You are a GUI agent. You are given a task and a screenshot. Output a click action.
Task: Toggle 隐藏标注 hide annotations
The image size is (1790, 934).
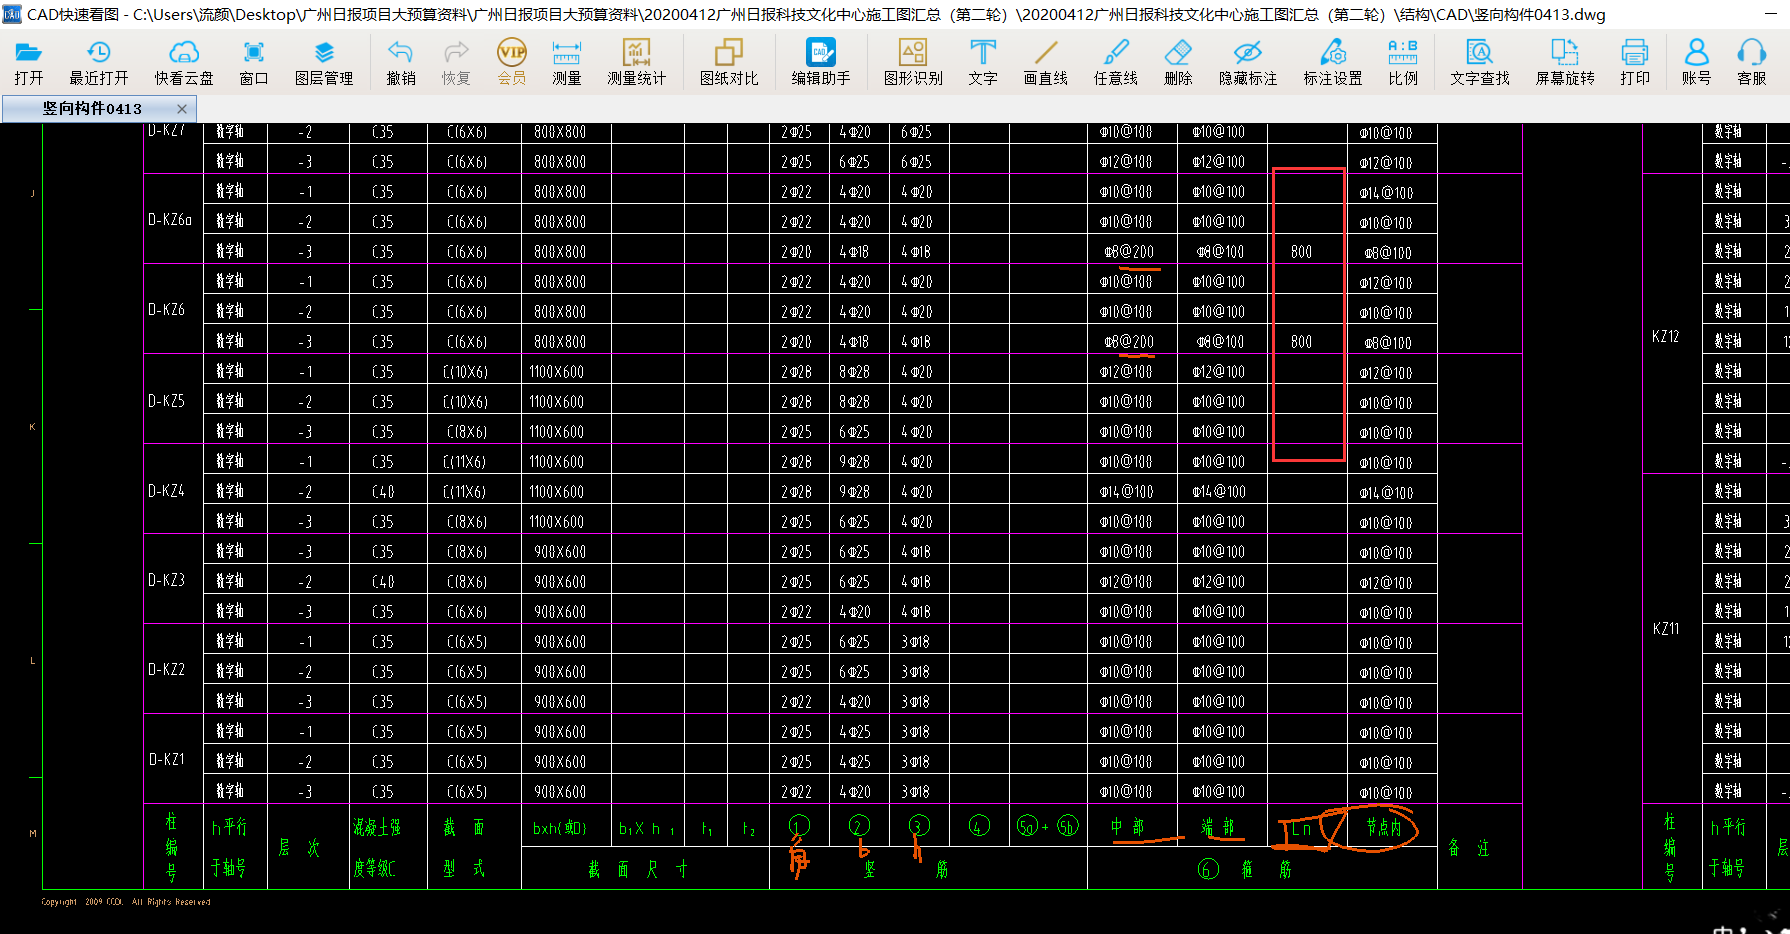tap(1248, 62)
